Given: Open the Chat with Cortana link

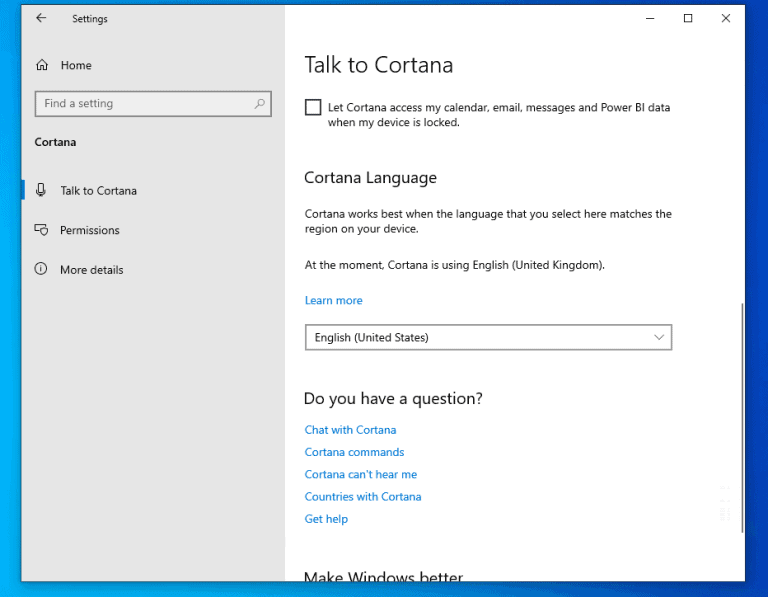Looking at the screenshot, I should (350, 430).
